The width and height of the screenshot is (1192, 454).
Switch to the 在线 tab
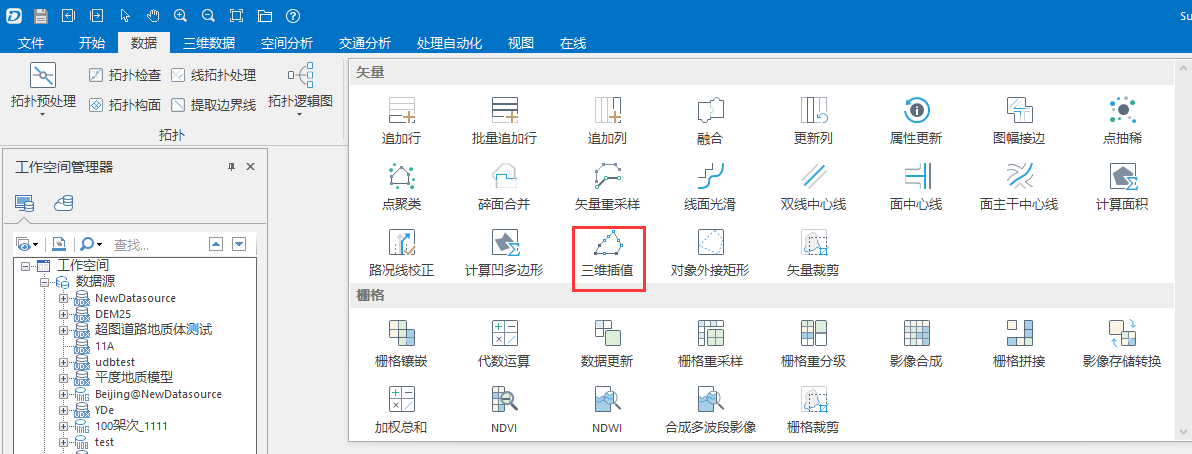[572, 43]
